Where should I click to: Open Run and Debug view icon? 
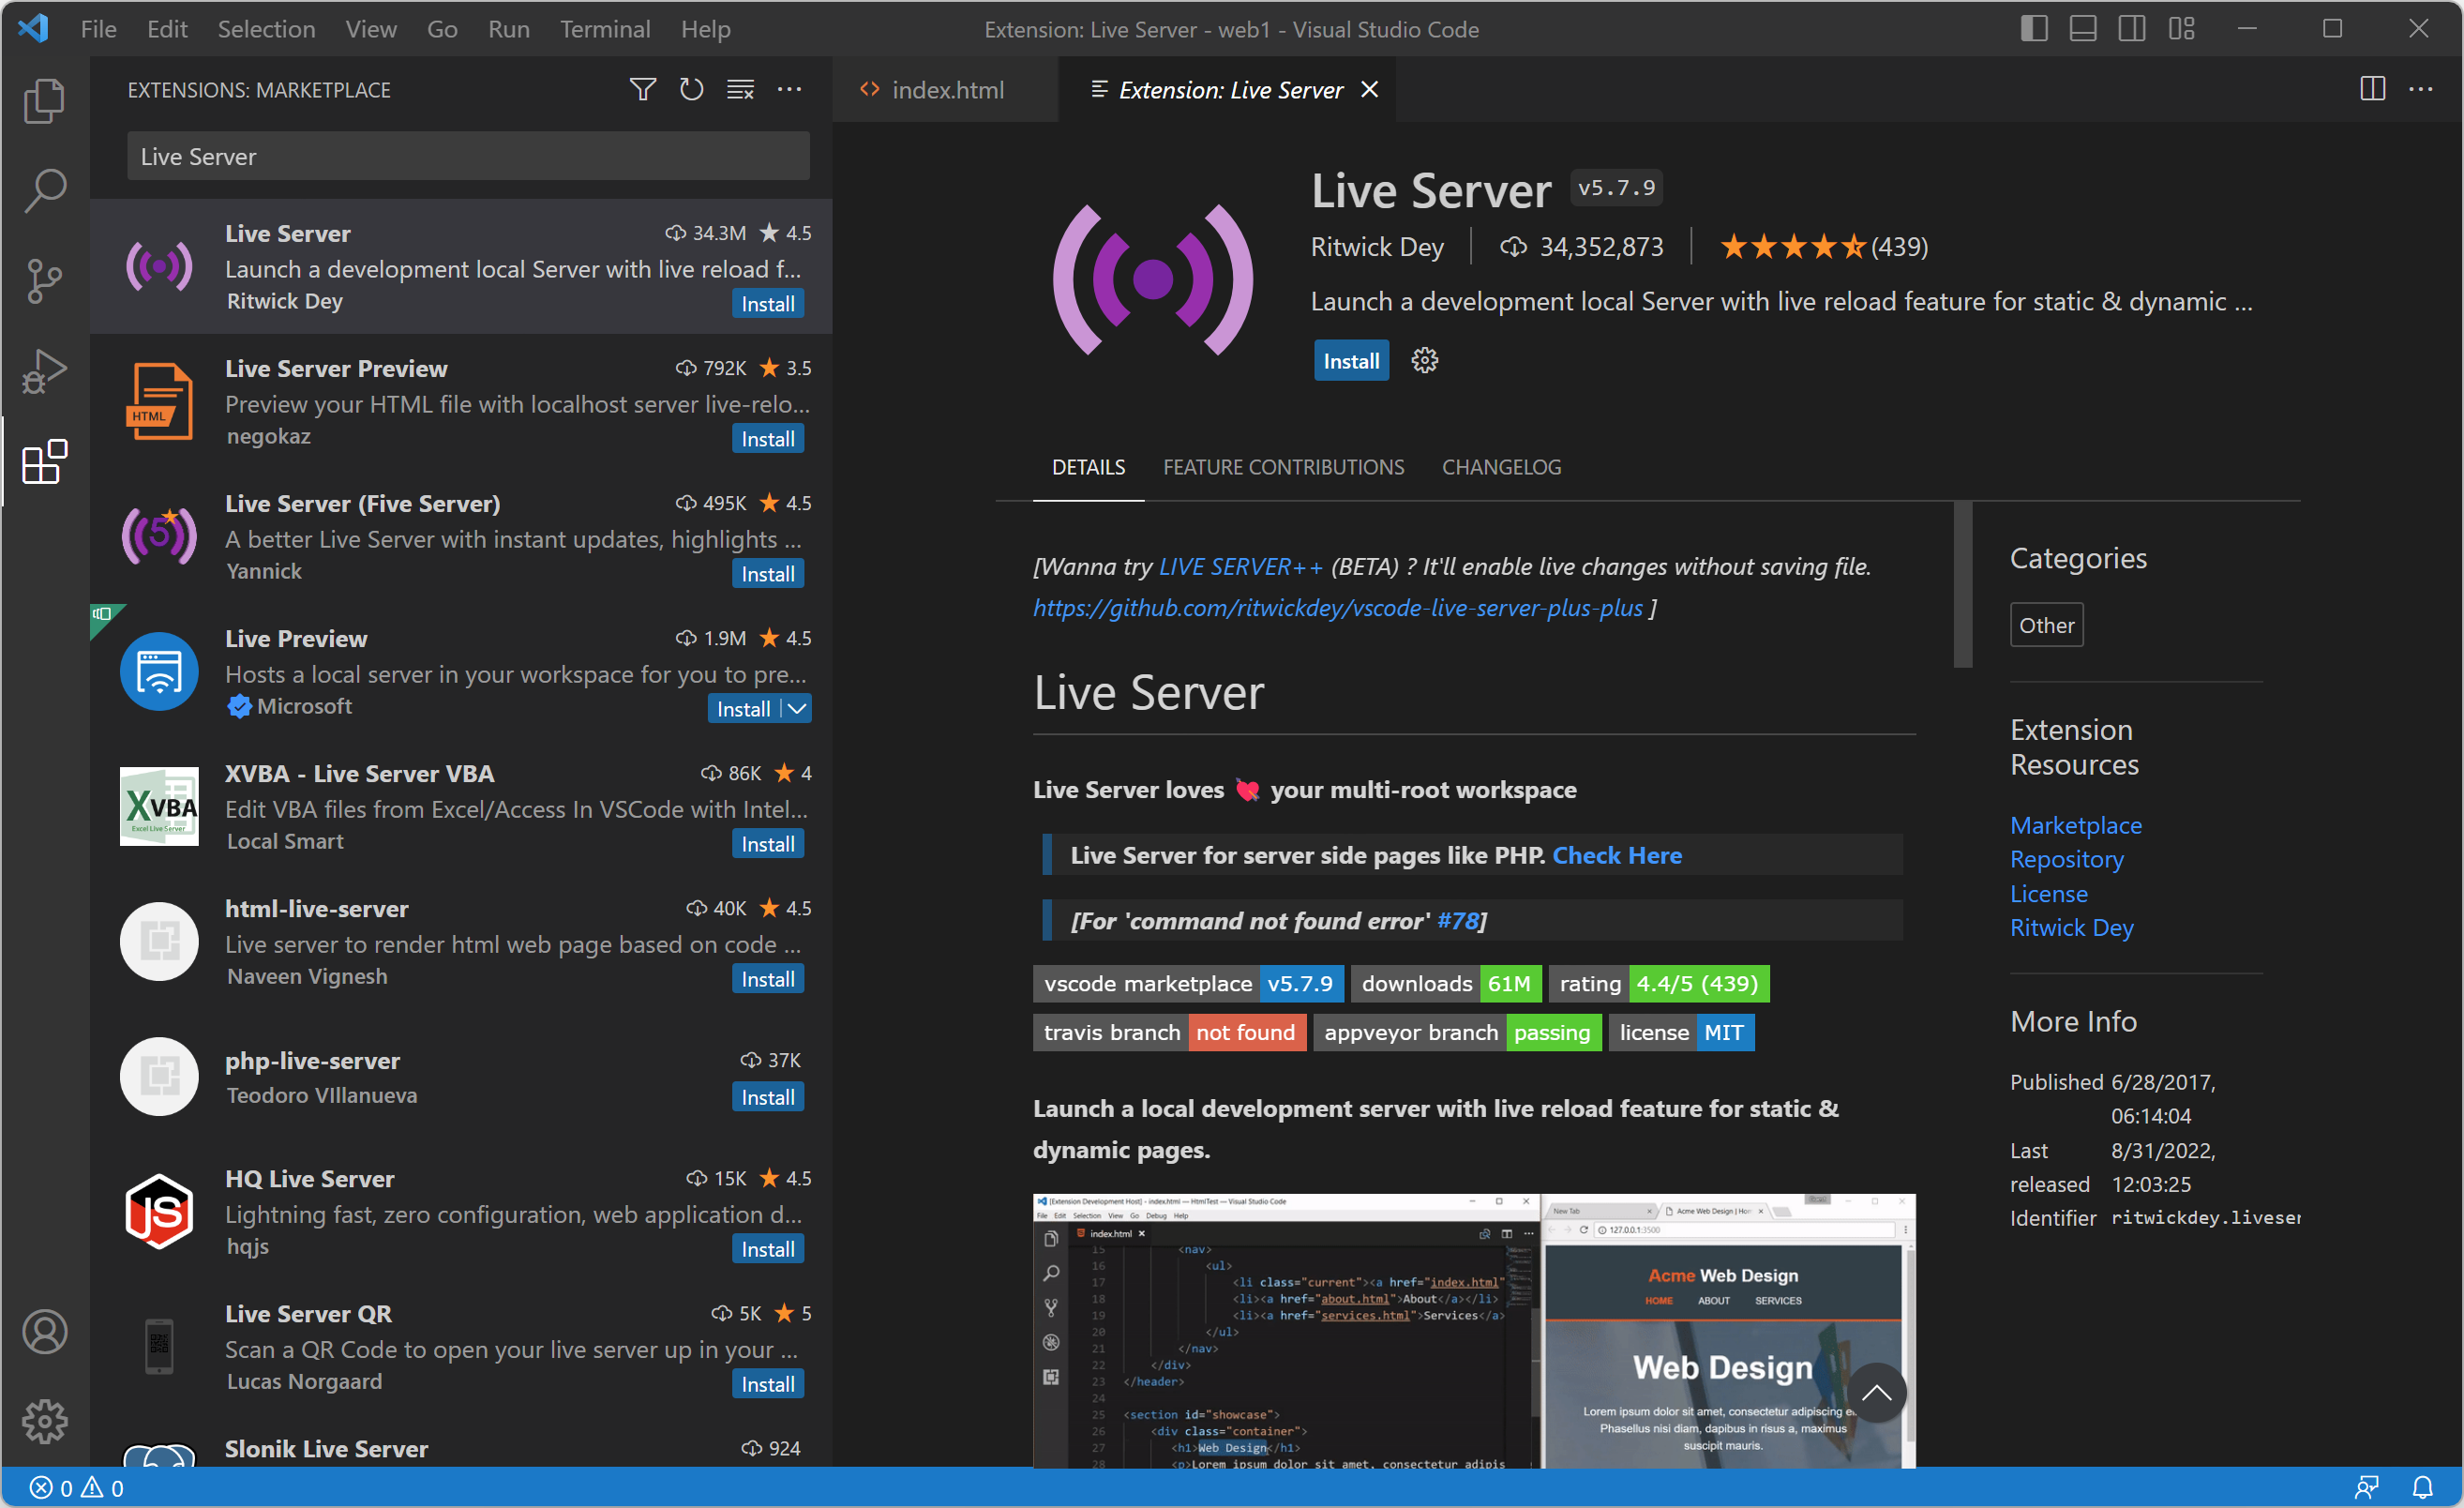(x=44, y=371)
